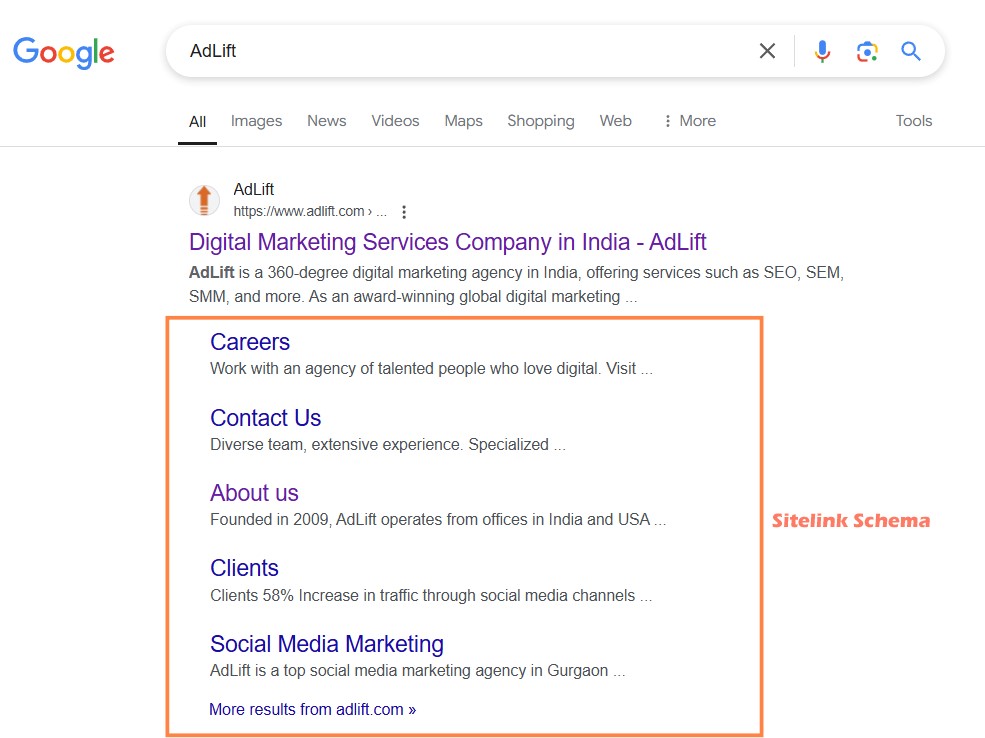
Task: Expand the More search filters menu
Action: pos(690,121)
